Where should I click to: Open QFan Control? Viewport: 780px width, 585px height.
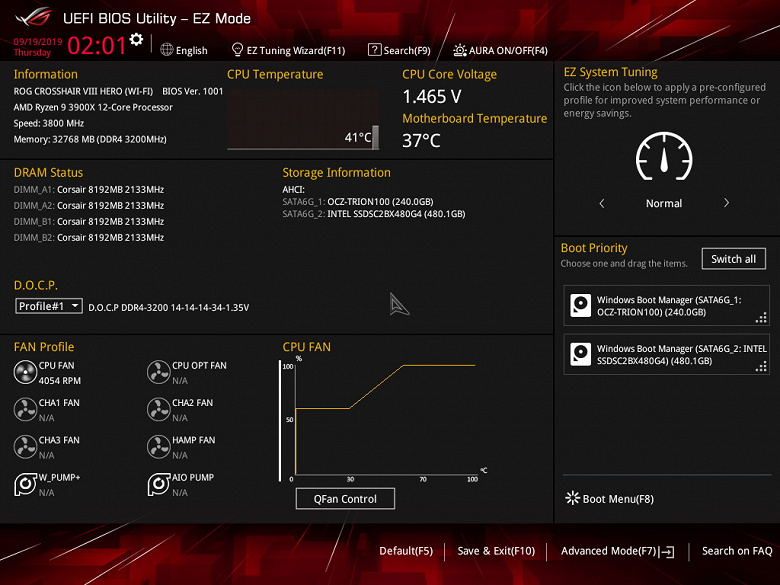[345, 498]
